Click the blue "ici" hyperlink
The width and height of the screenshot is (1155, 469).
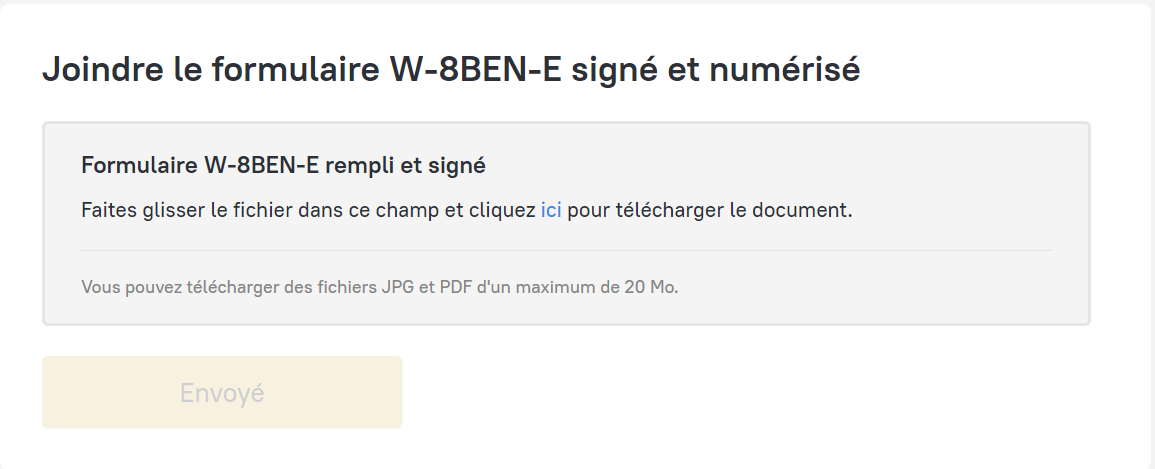(551, 211)
